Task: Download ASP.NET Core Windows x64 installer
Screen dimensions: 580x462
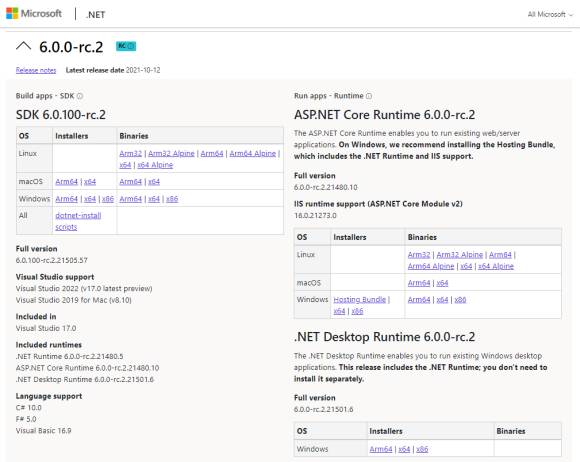Action: coord(340,311)
